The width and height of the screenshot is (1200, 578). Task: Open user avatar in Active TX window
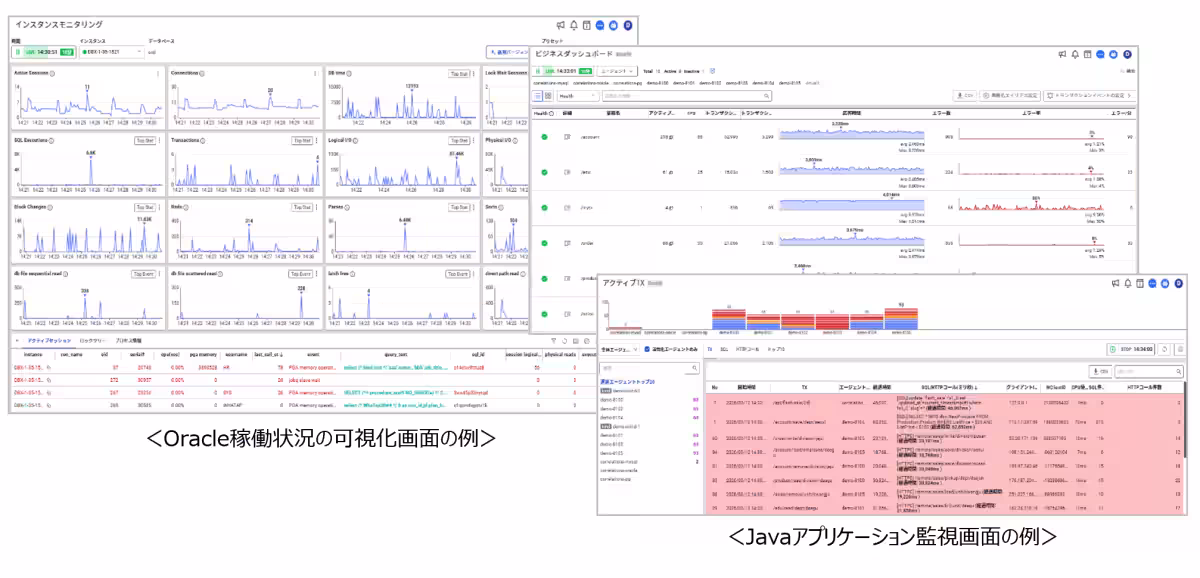[x=1181, y=284]
